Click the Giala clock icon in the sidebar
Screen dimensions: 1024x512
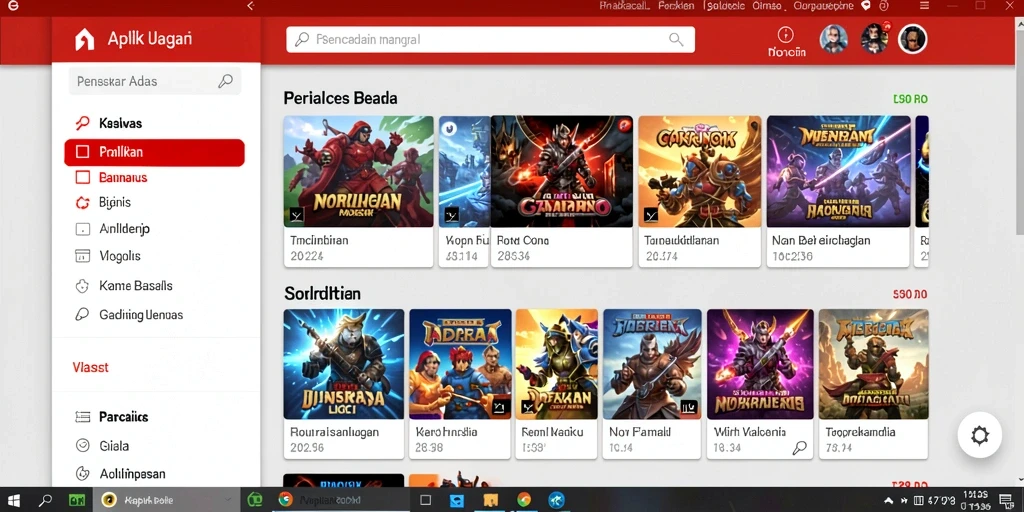coord(82,445)
